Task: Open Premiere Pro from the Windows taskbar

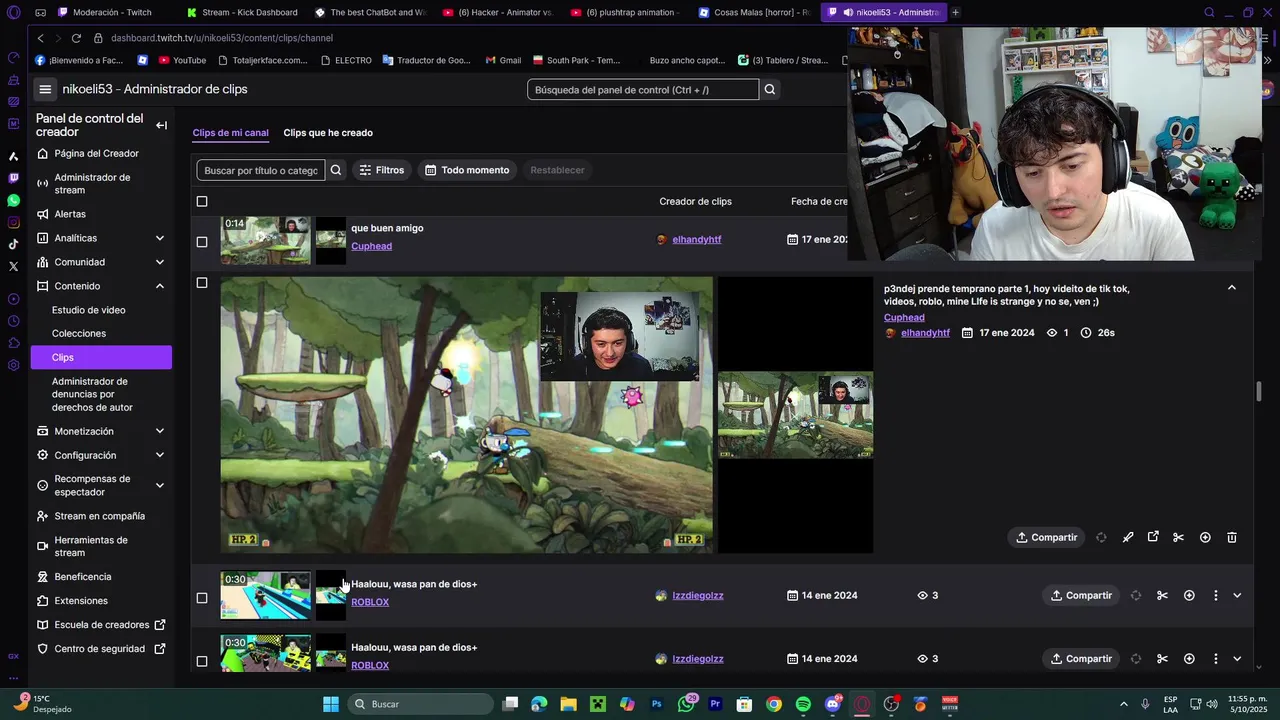Action: coord(715,704)
